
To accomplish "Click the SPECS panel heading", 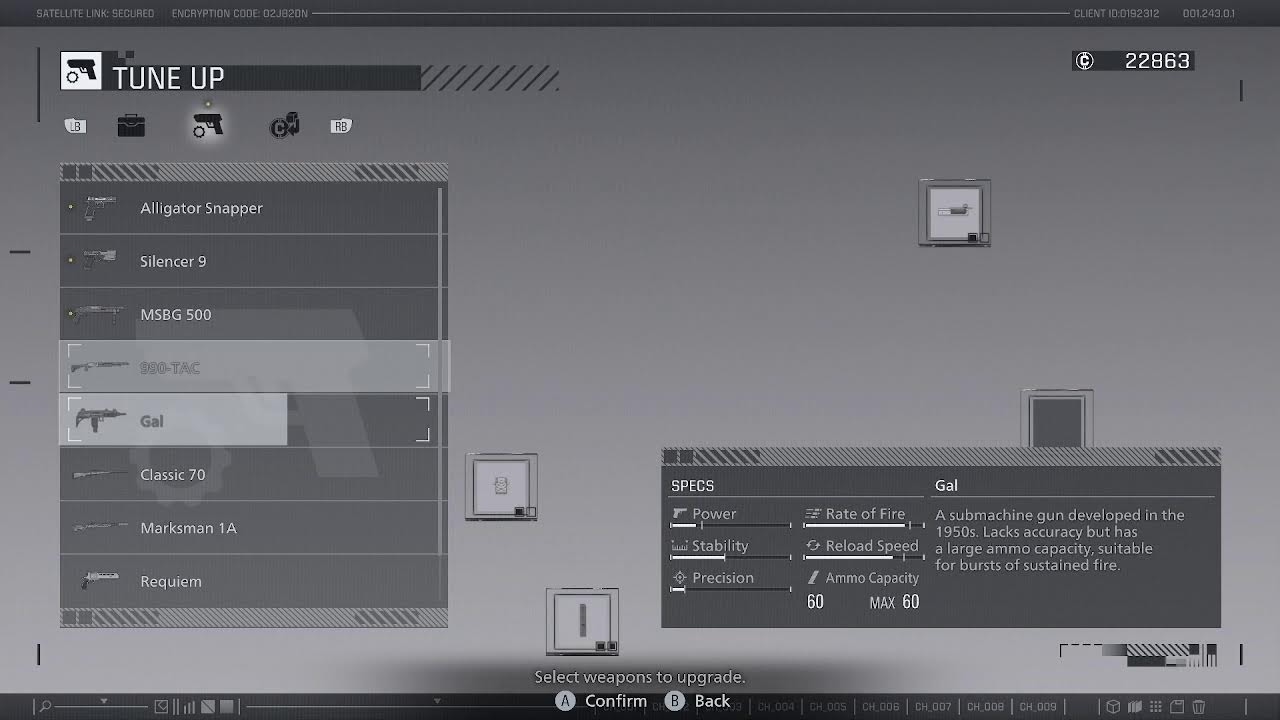I will 692,486.
